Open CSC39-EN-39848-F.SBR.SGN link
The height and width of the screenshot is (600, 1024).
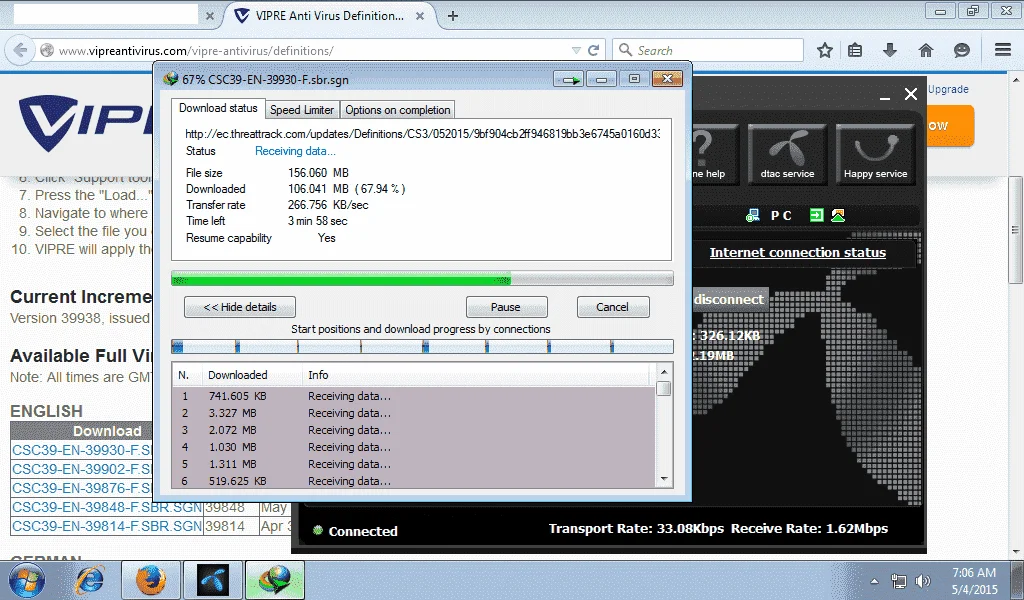106,507
